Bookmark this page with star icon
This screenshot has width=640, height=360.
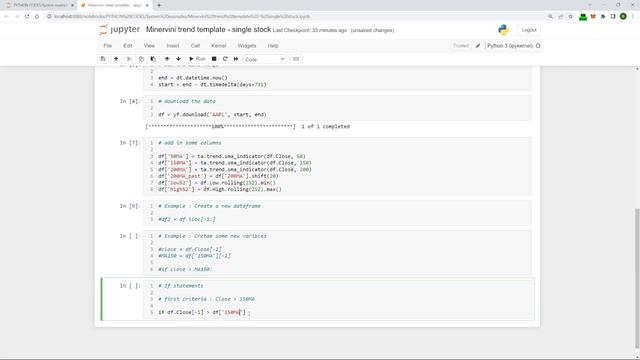571,16
